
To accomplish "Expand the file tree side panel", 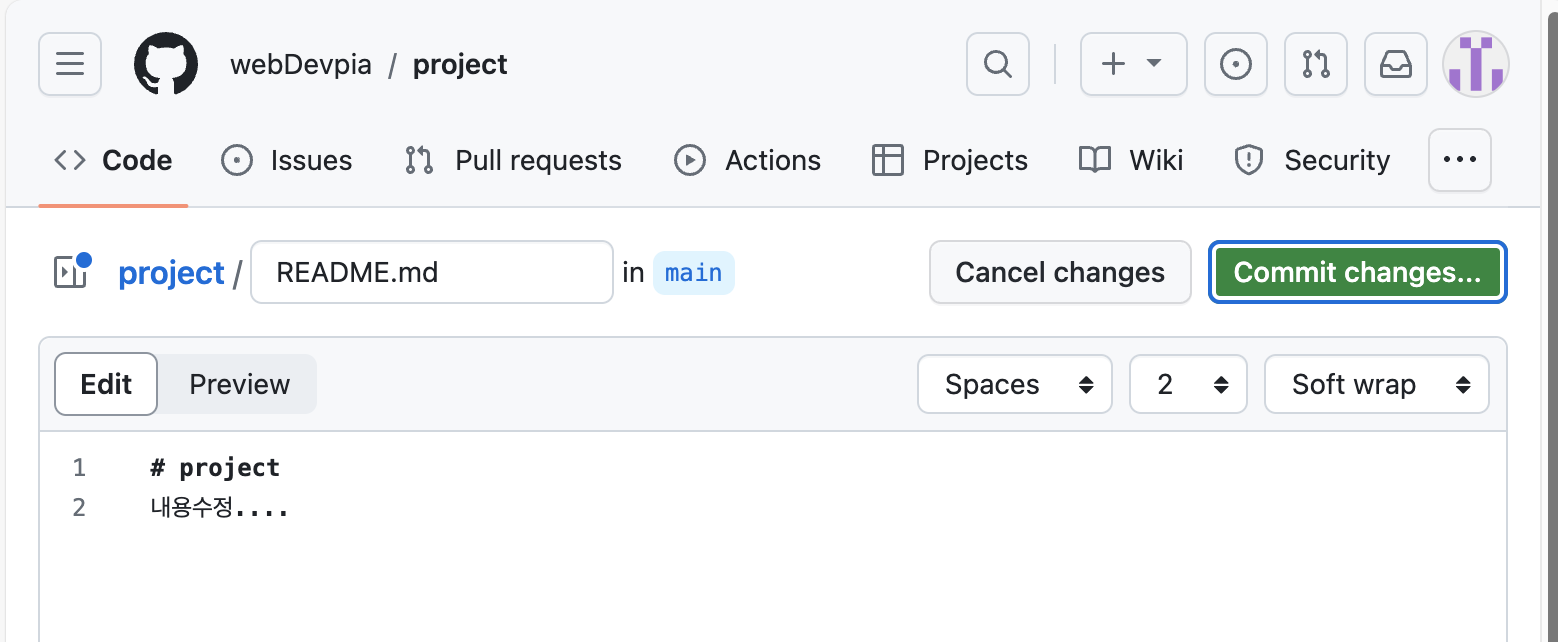I will coord(71,272).
